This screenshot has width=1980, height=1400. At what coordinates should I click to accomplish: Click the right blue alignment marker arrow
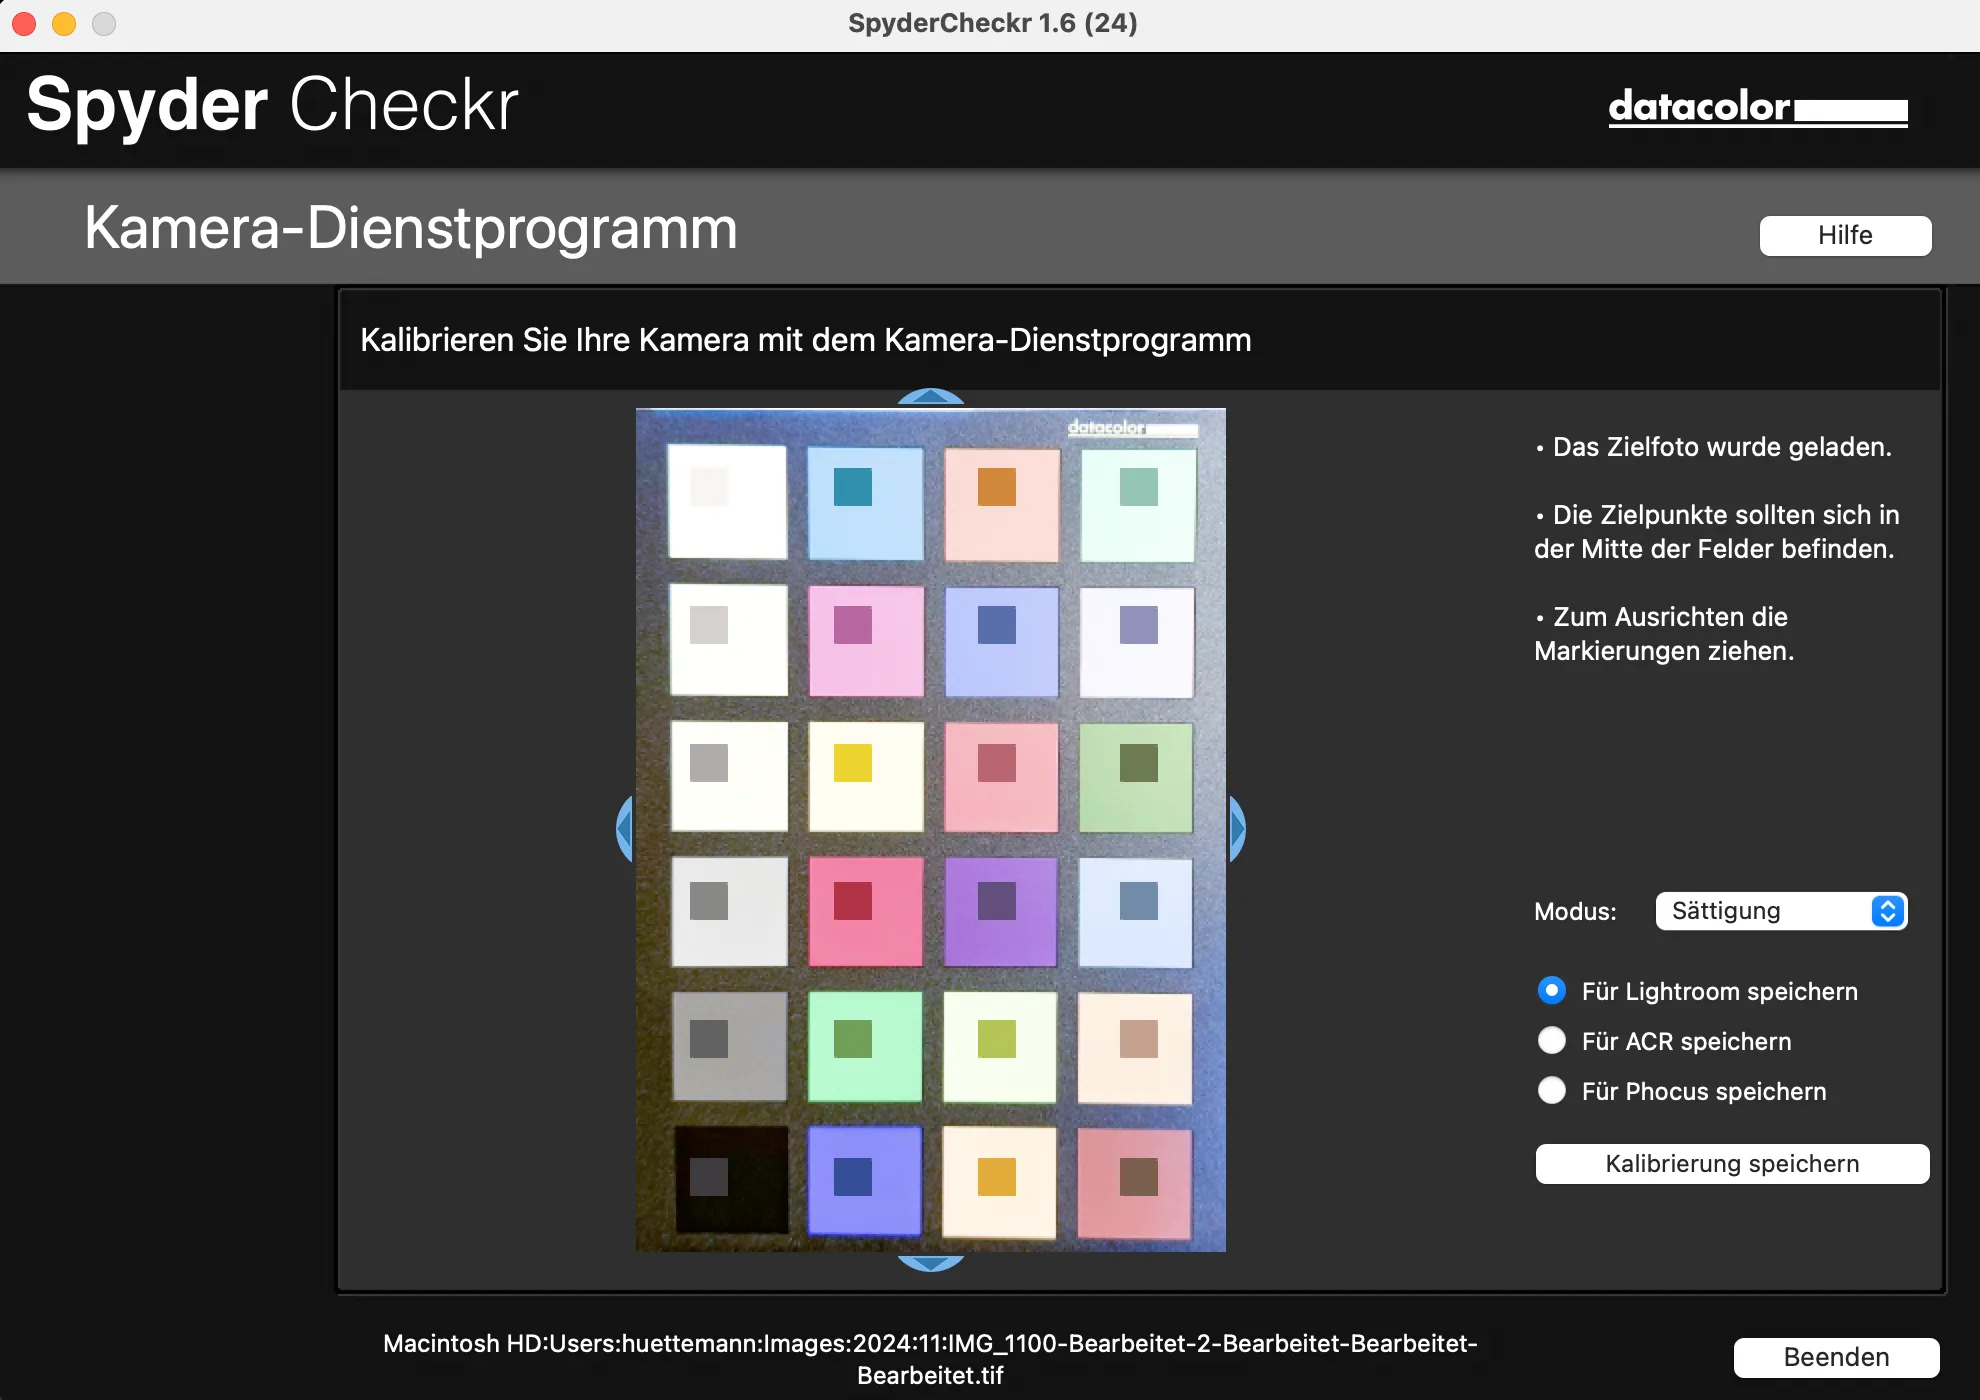point(1237,829)
